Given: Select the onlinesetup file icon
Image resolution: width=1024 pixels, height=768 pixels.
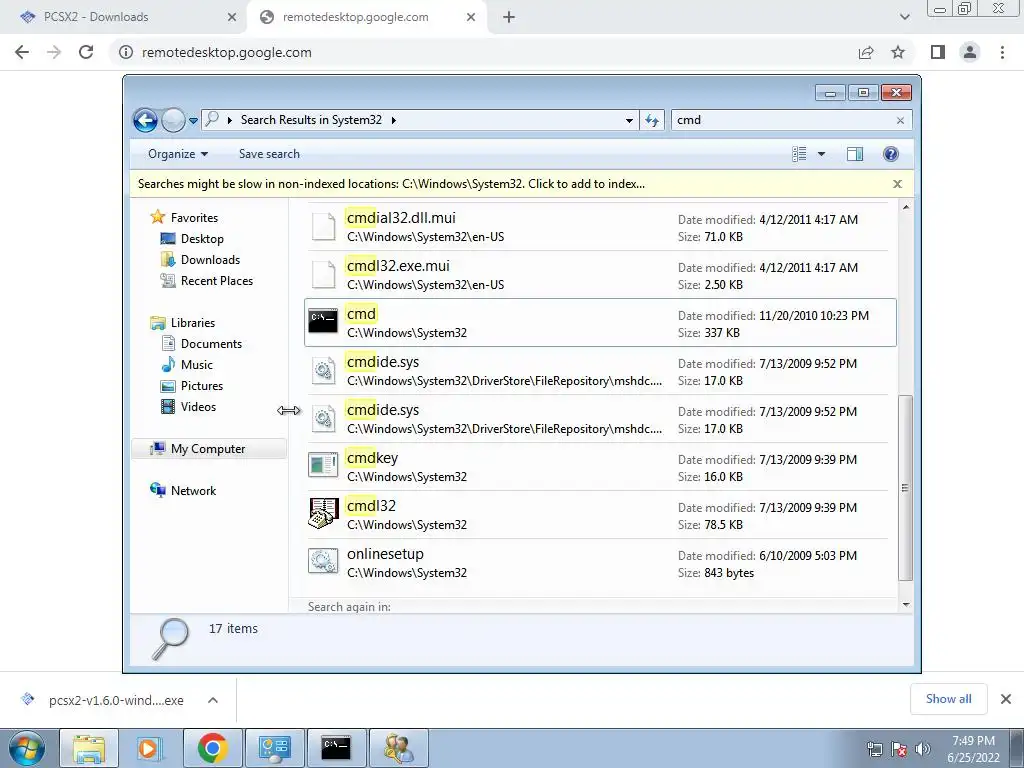Looking at the screenshot, I should point(323,562).
